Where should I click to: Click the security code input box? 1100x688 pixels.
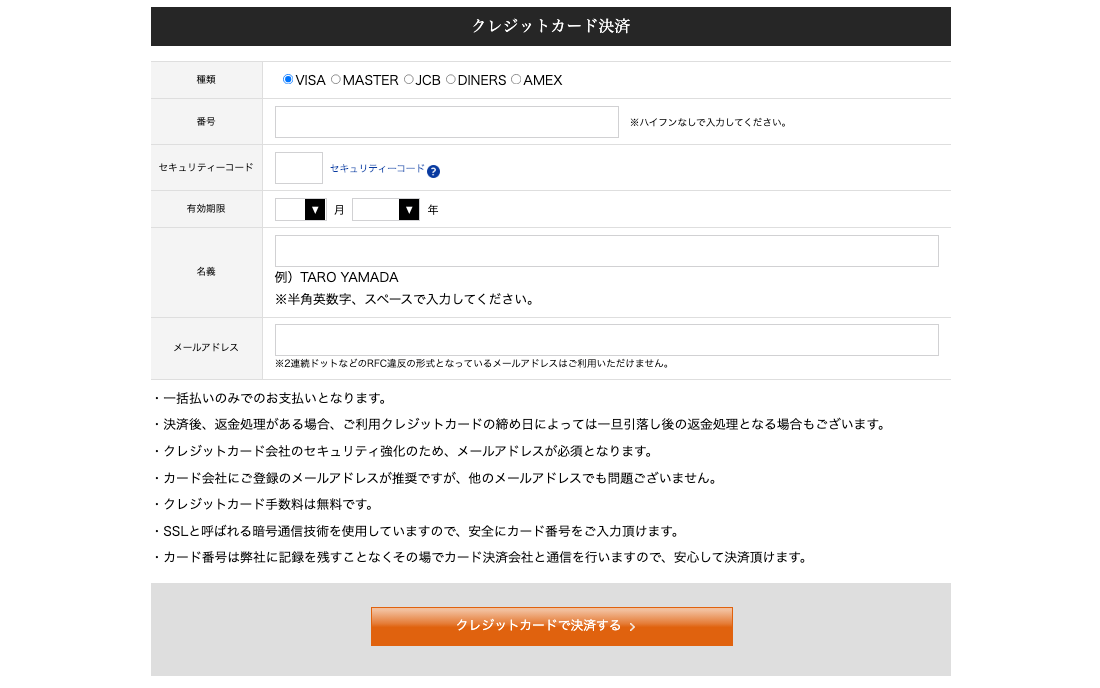pos(298,167)
